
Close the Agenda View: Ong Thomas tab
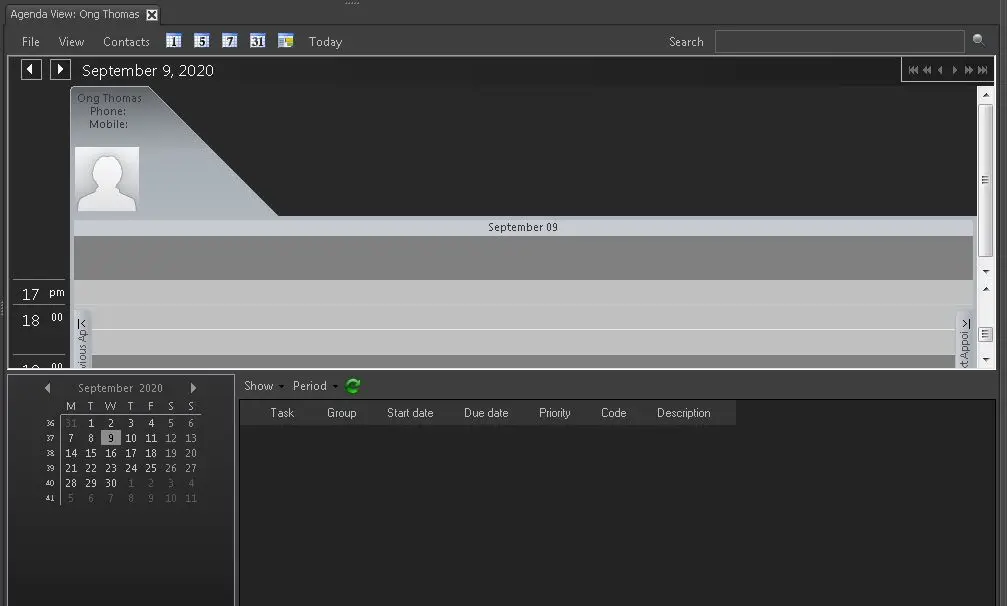coord(152,15)
